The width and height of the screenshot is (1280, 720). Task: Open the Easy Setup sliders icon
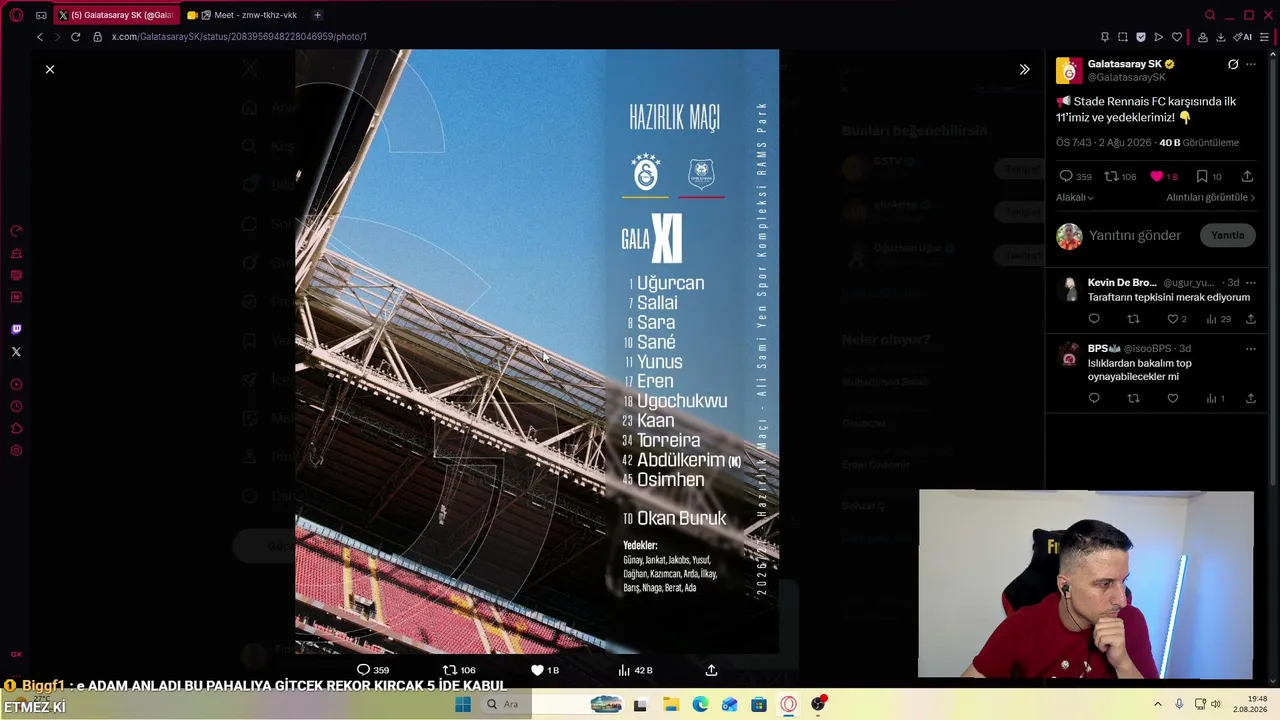[1265, 37]
